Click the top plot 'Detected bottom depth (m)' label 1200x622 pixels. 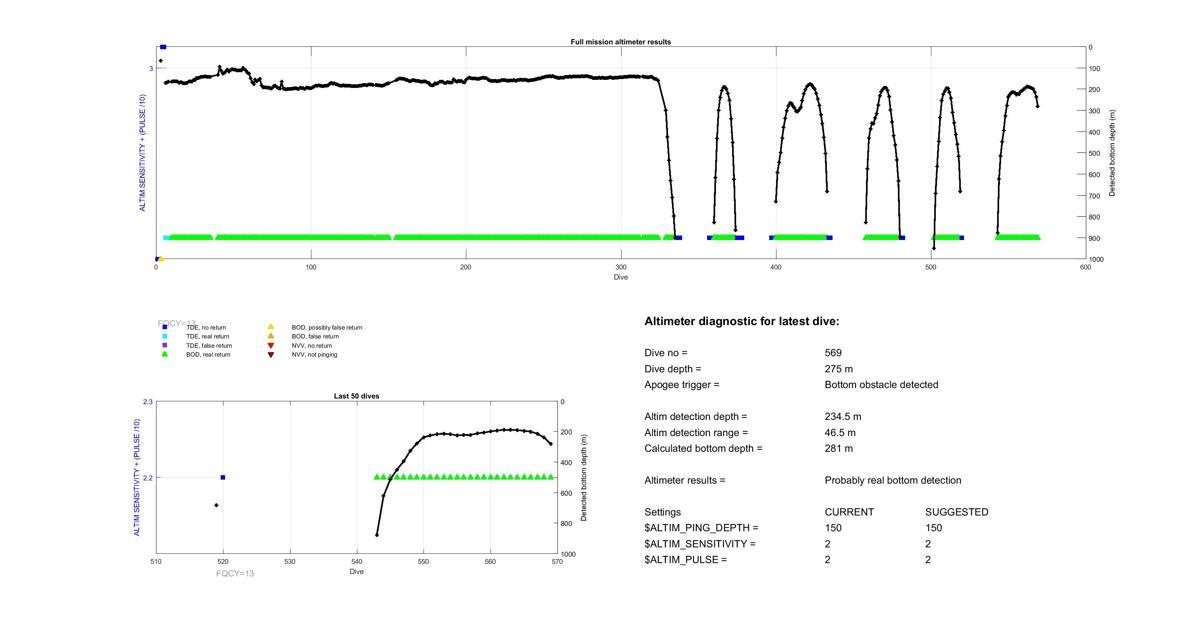point(1113,153)
